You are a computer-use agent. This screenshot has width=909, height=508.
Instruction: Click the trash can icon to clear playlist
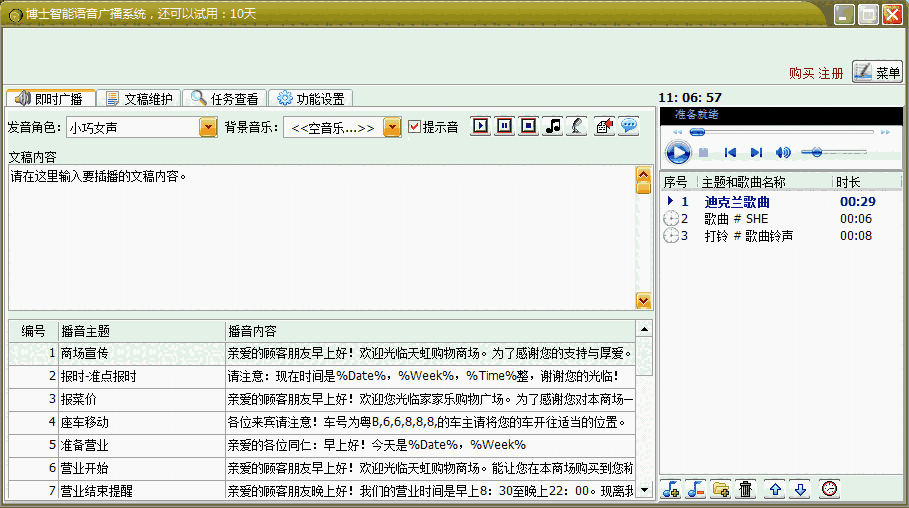[x=745, y=489]
